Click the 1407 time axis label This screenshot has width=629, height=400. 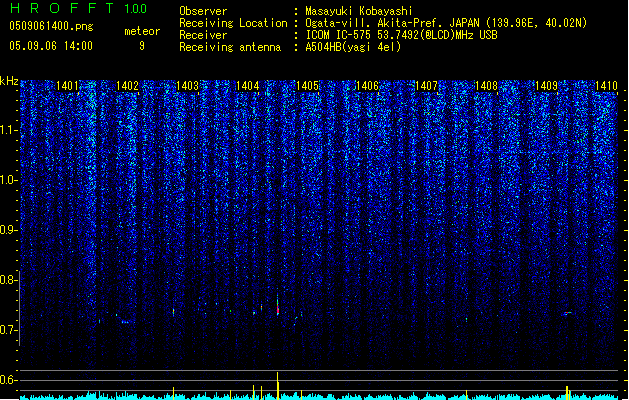point(426,86)
